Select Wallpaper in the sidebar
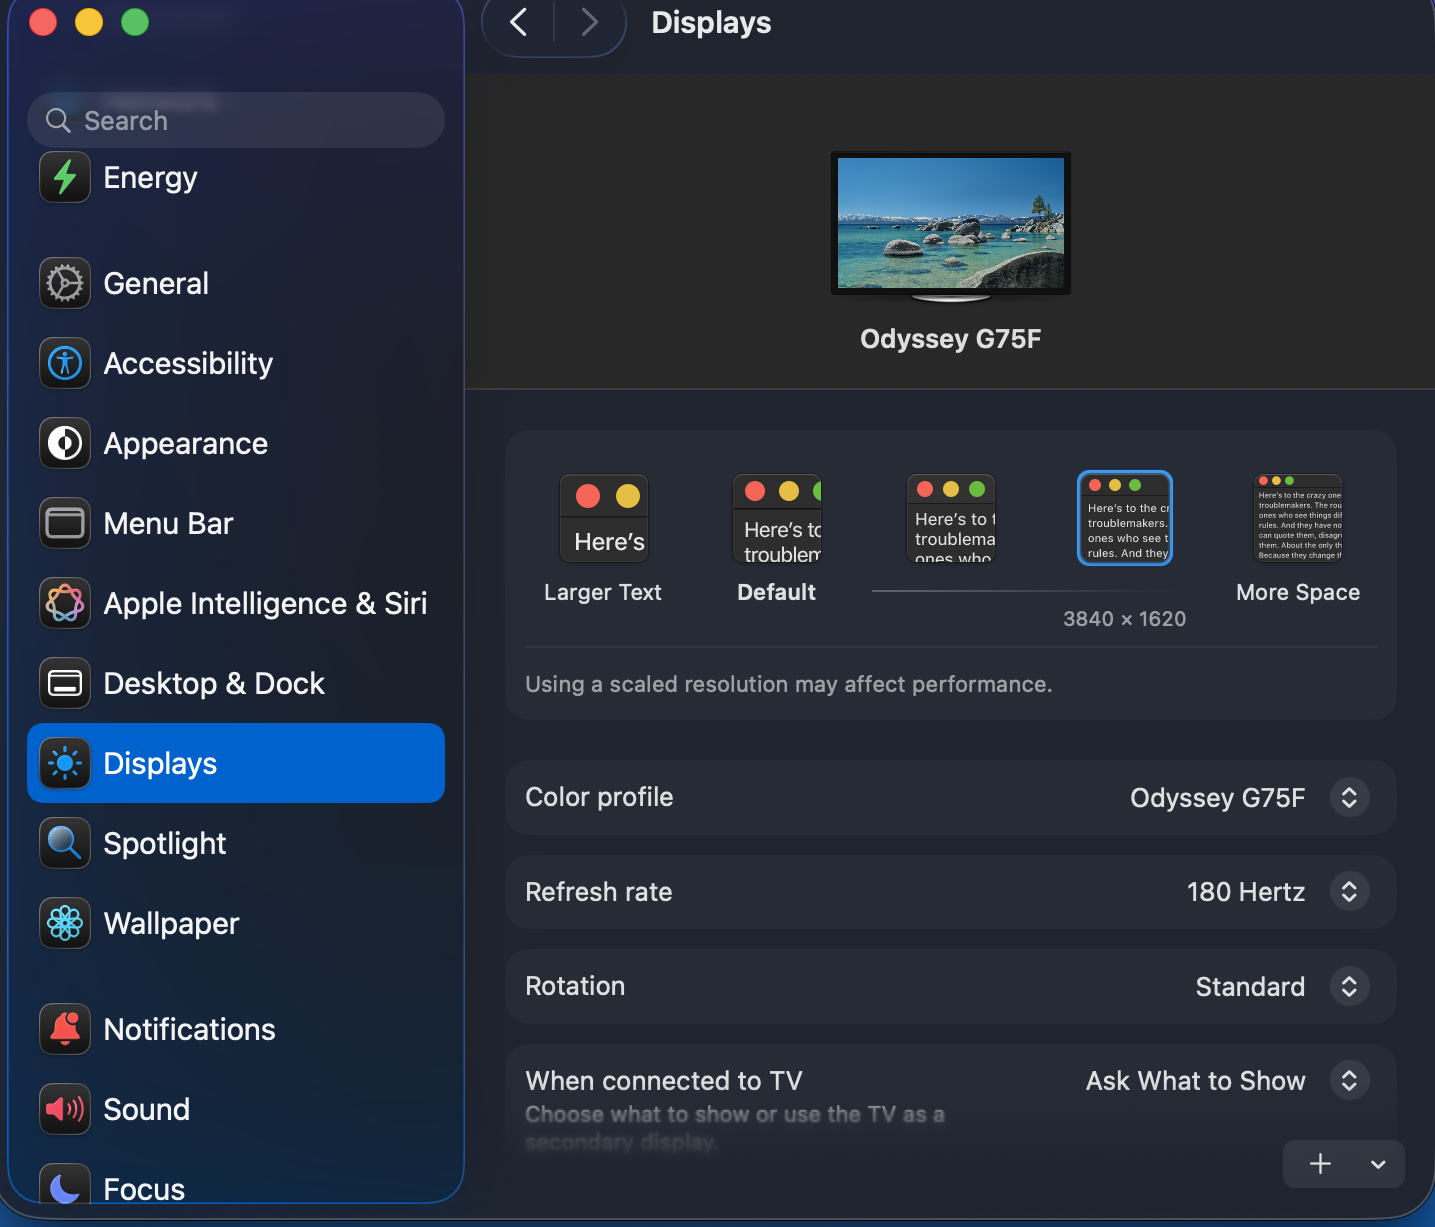Image resolution: width=1435 pixels, height=1227 pixels. tap(236, 923)
